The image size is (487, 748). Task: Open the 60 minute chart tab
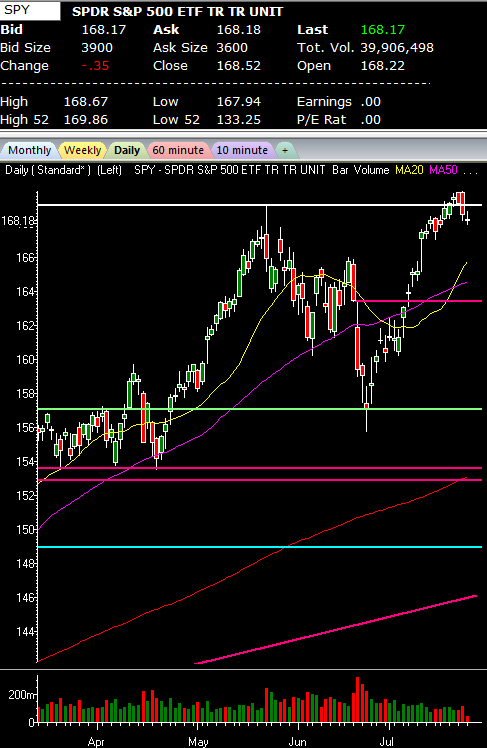(178, 150)
